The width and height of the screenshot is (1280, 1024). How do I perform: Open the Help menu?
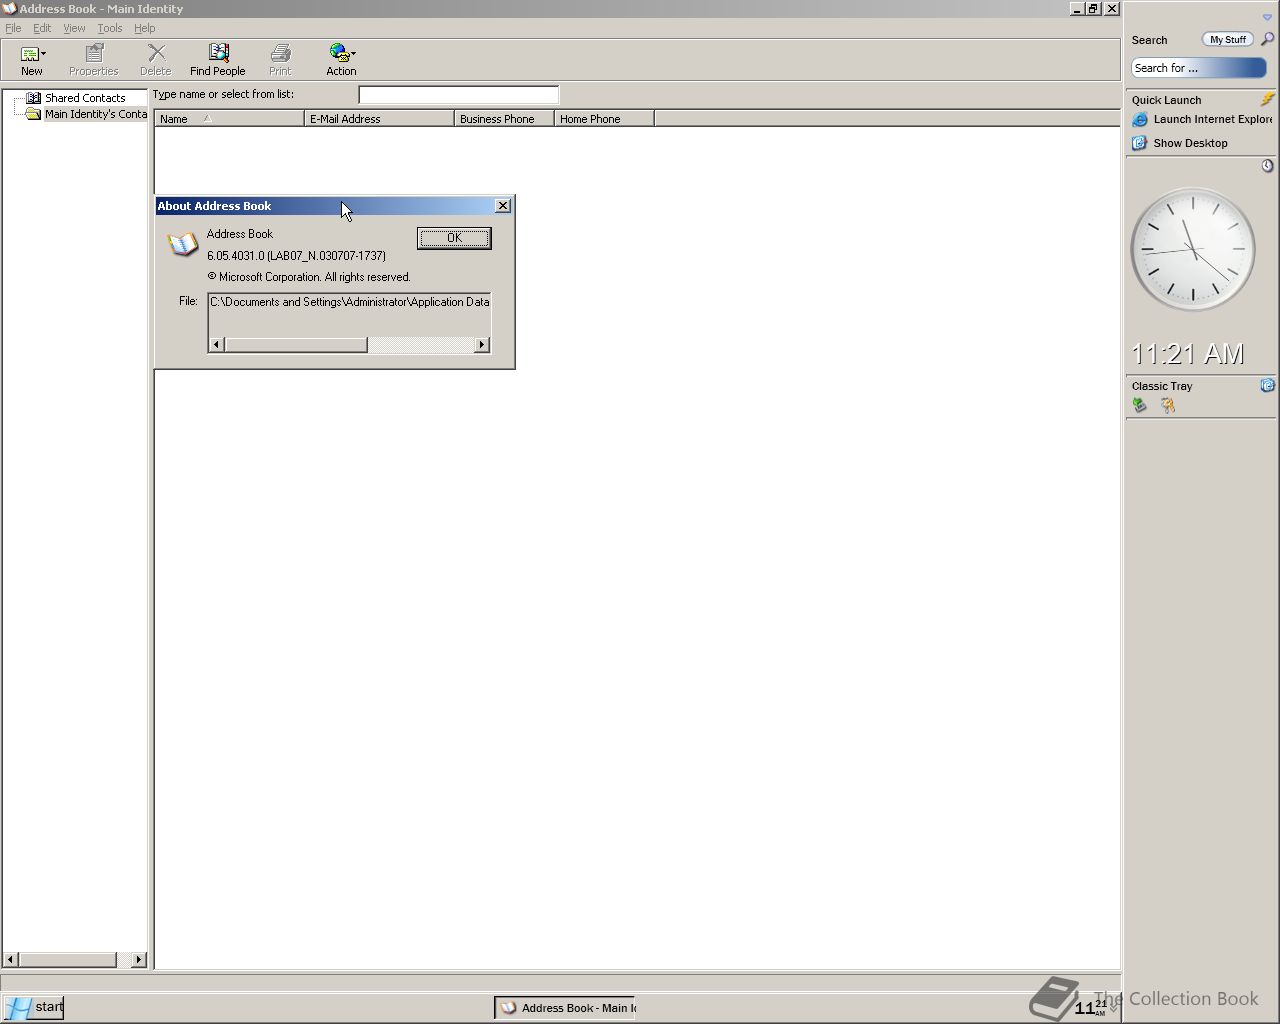click(x=145, y=28)
